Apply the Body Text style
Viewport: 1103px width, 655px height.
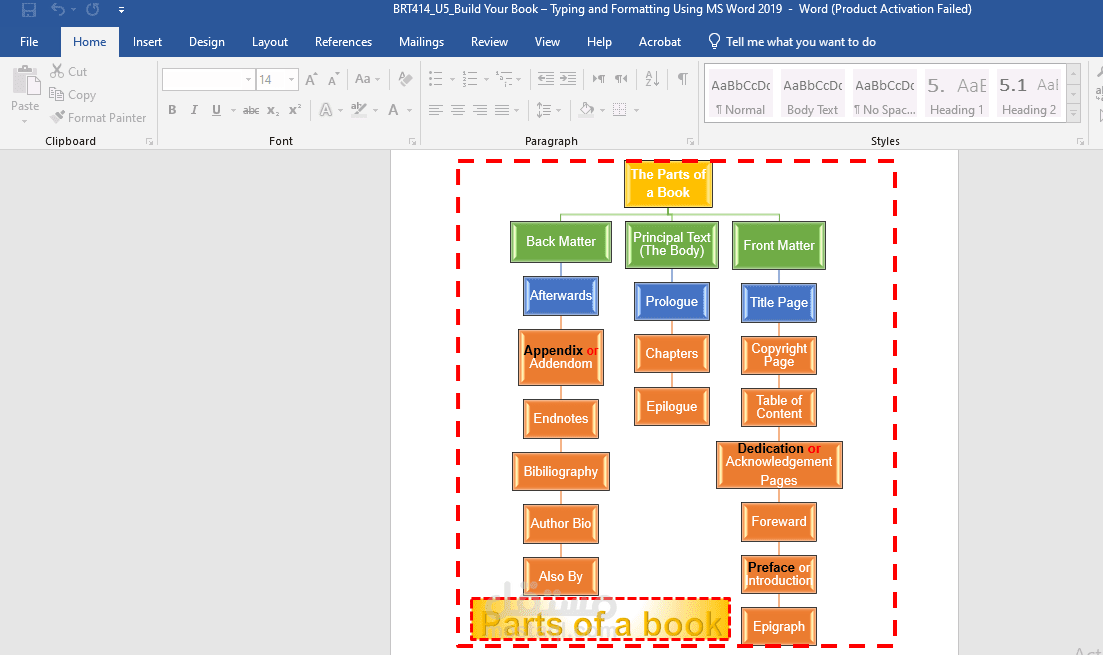[x=812, y=95]
